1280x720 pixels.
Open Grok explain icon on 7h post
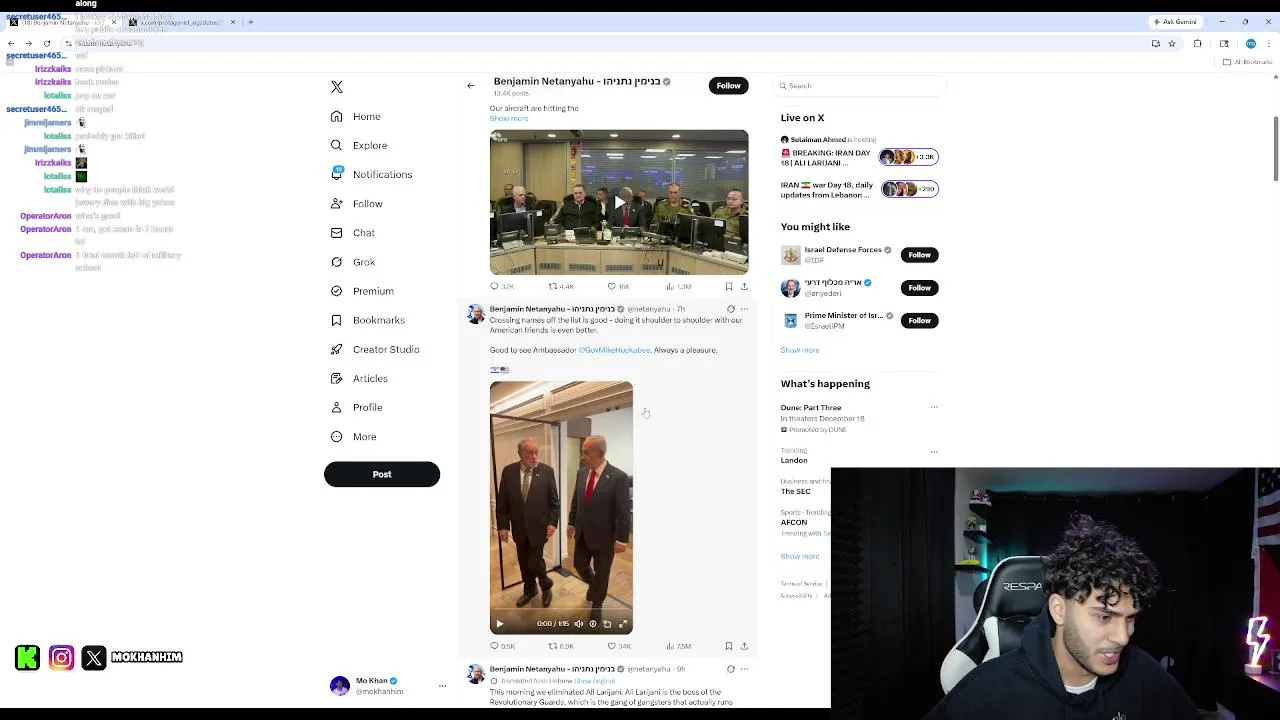(730, 309)
